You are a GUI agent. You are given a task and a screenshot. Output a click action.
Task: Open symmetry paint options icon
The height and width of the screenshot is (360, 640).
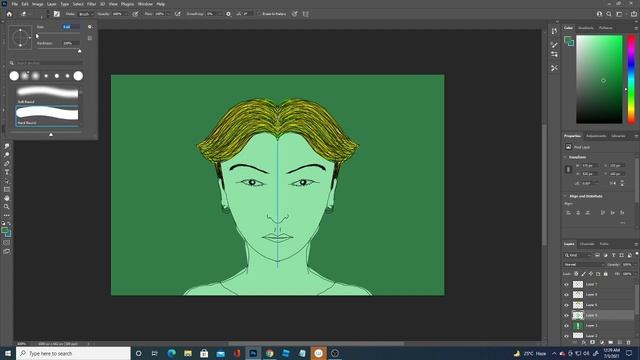coord(306,14)
